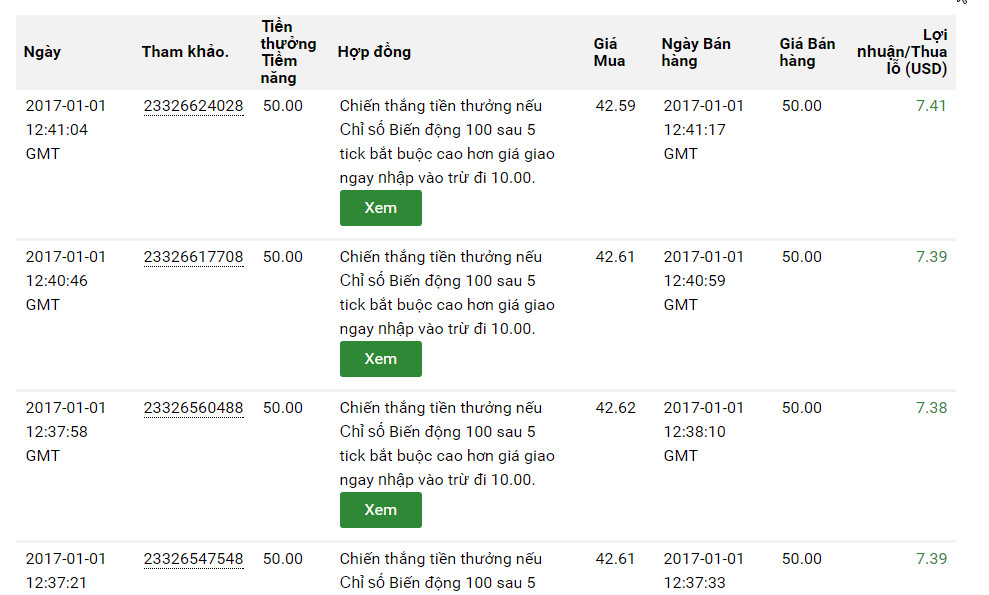Click the Ngày column header

[42, 52]
